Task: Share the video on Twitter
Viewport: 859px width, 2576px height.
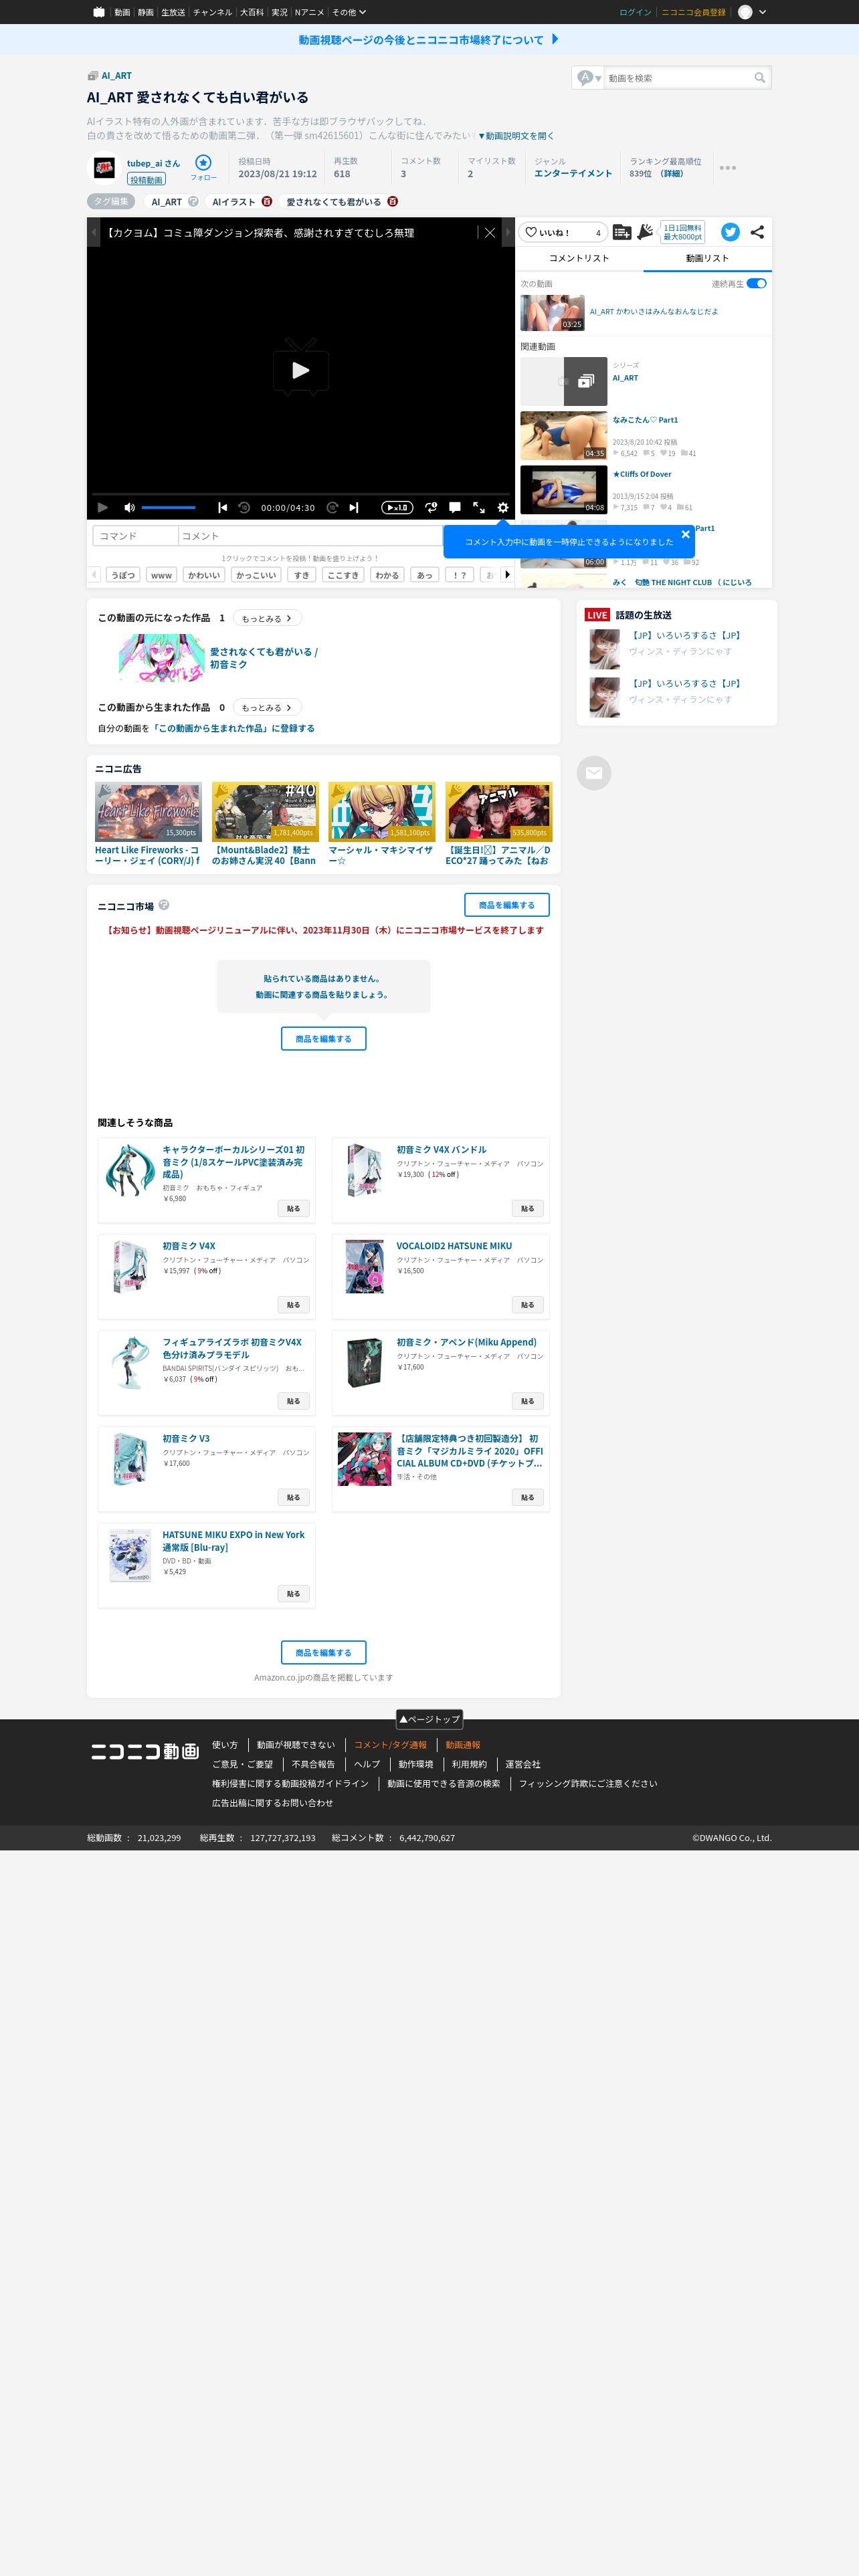Action: pos(730,232)
